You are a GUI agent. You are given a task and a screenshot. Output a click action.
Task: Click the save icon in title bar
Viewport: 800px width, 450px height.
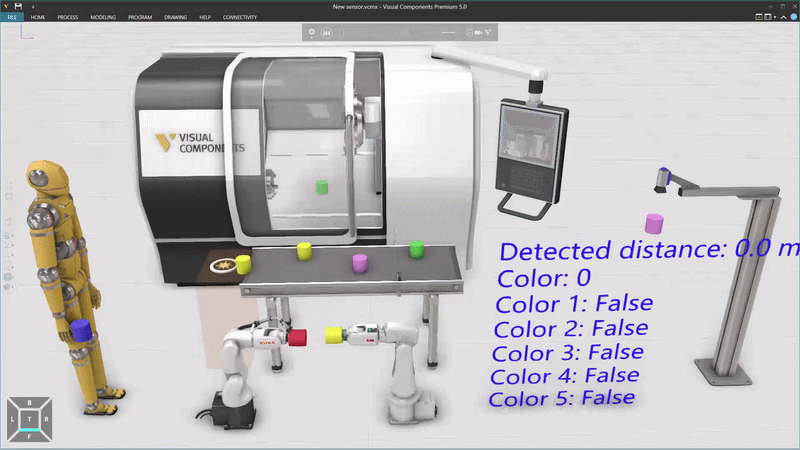coord(18,6)
